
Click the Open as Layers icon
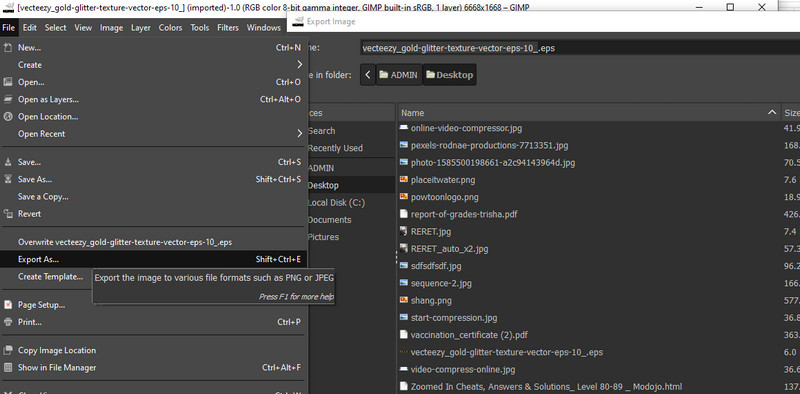(x=8, y=99)
